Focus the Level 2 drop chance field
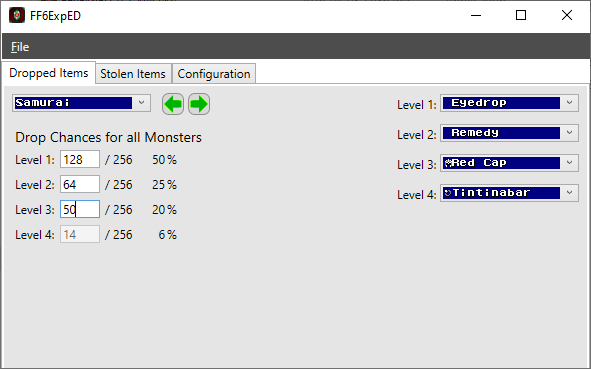This screenshot has width=591, height=369. tap(80, 184)
